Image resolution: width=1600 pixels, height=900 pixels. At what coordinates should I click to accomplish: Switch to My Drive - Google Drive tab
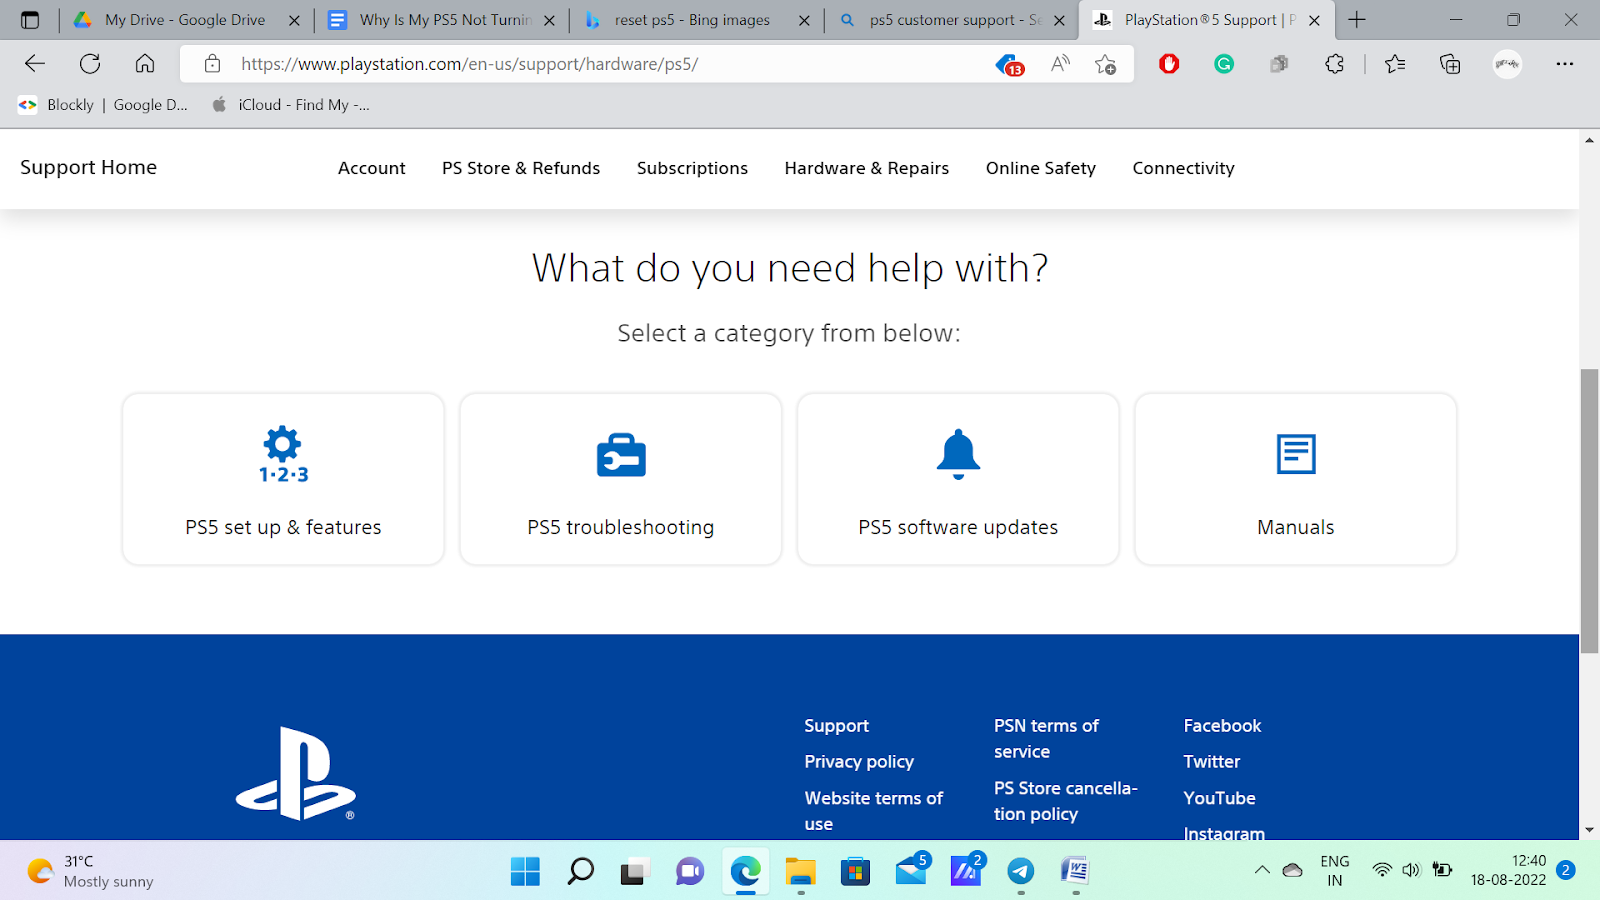pos(185,20)
